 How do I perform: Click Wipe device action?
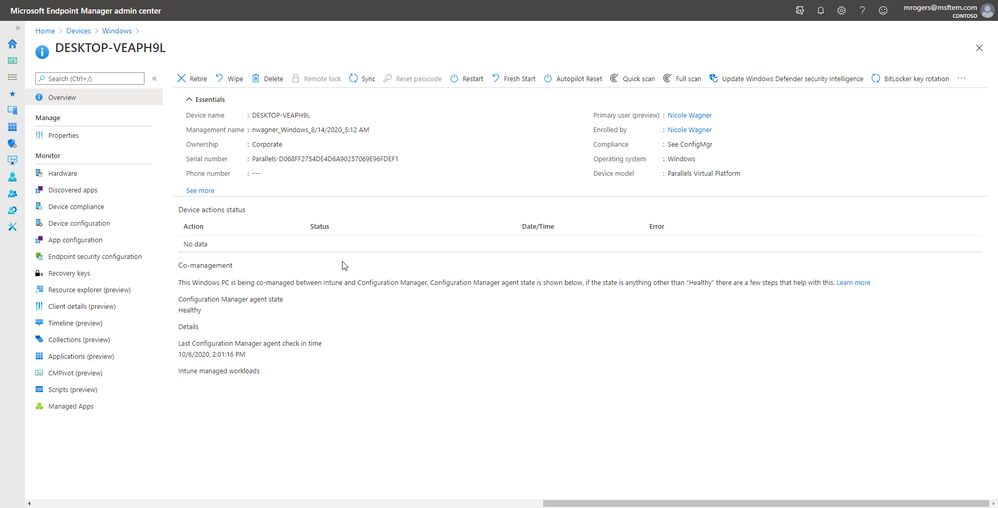coord(229,78)
